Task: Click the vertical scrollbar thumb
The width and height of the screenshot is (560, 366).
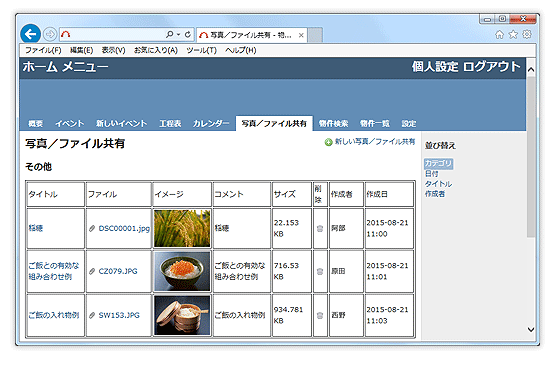Action: [x=531, y=156]
